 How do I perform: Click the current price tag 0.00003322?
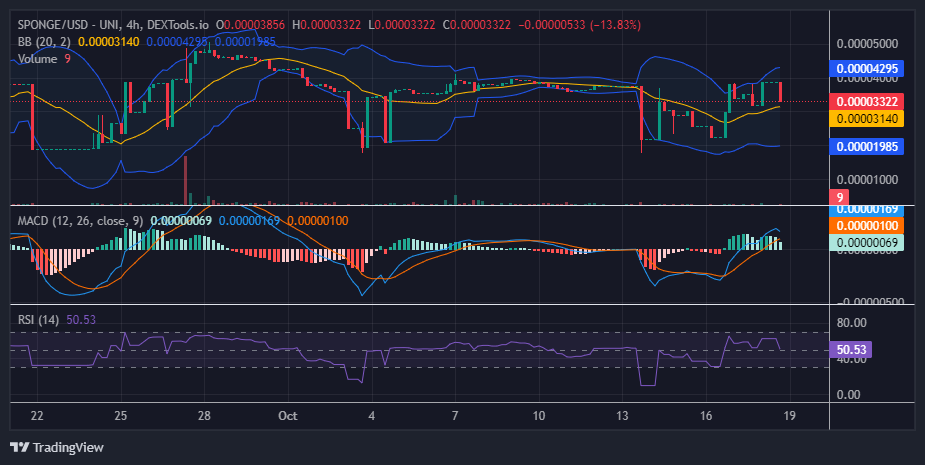(867, 101)
